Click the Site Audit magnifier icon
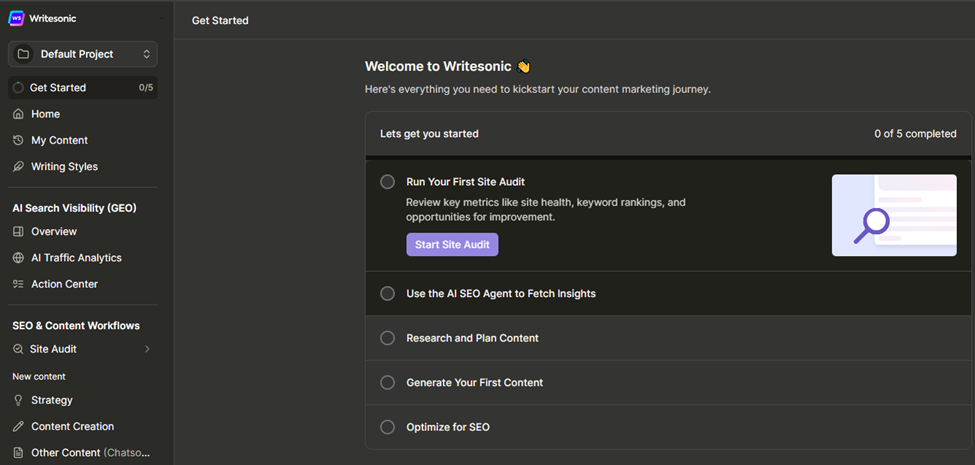This screenshot has height=465, width=975. 18,349
